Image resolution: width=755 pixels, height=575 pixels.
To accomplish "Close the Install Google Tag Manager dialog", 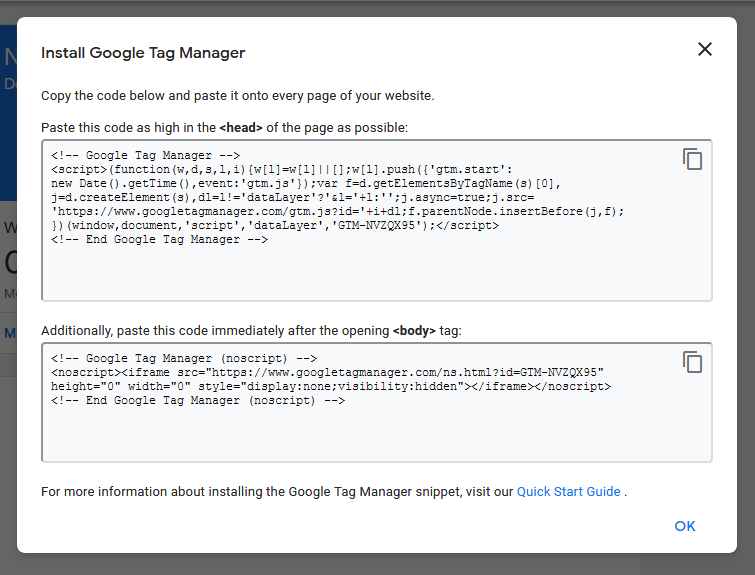I will pyautogui.click(x=704, y=49).
